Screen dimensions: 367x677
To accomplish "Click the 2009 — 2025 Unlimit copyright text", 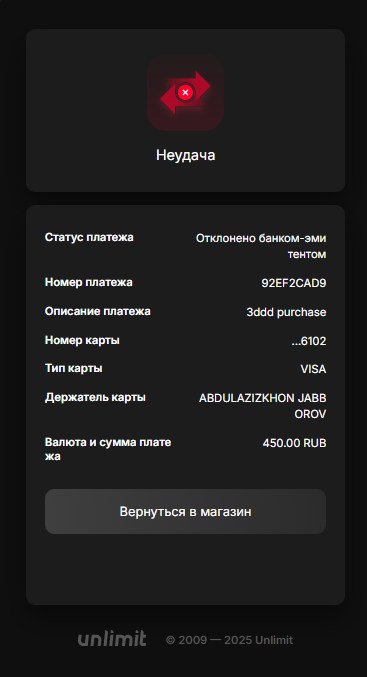I will click(229, 640).
